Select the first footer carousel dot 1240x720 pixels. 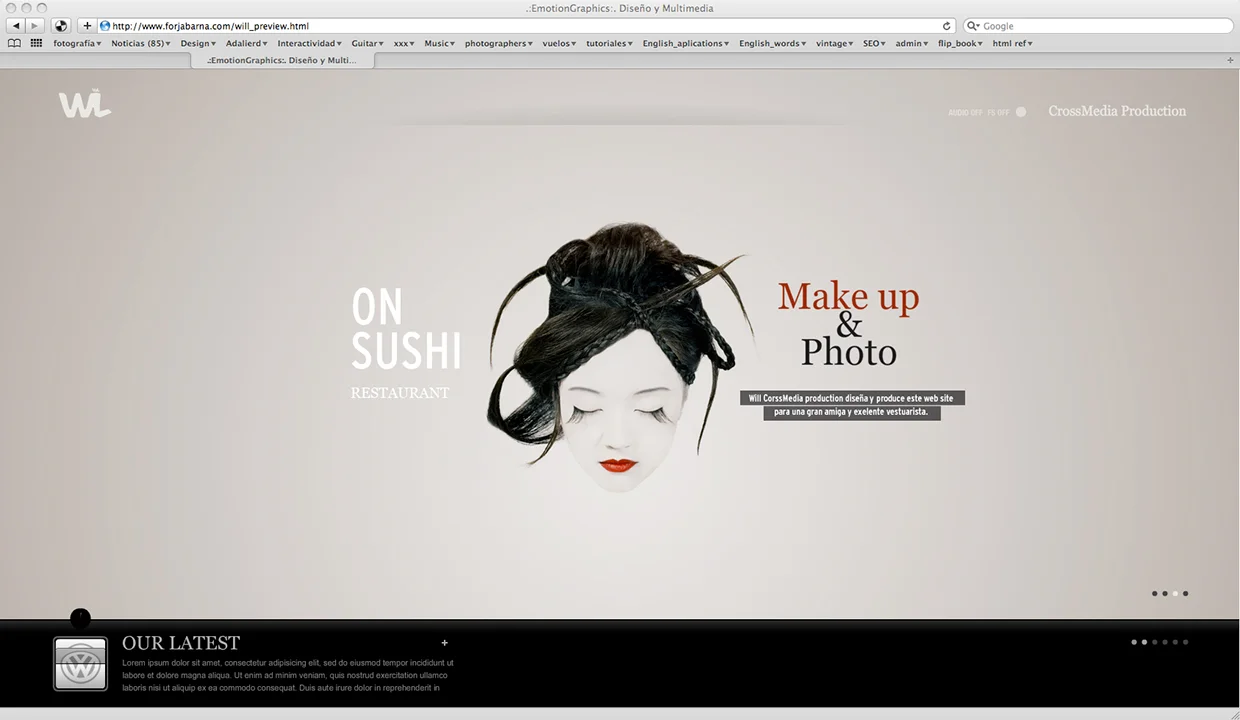coord(1134,642)
